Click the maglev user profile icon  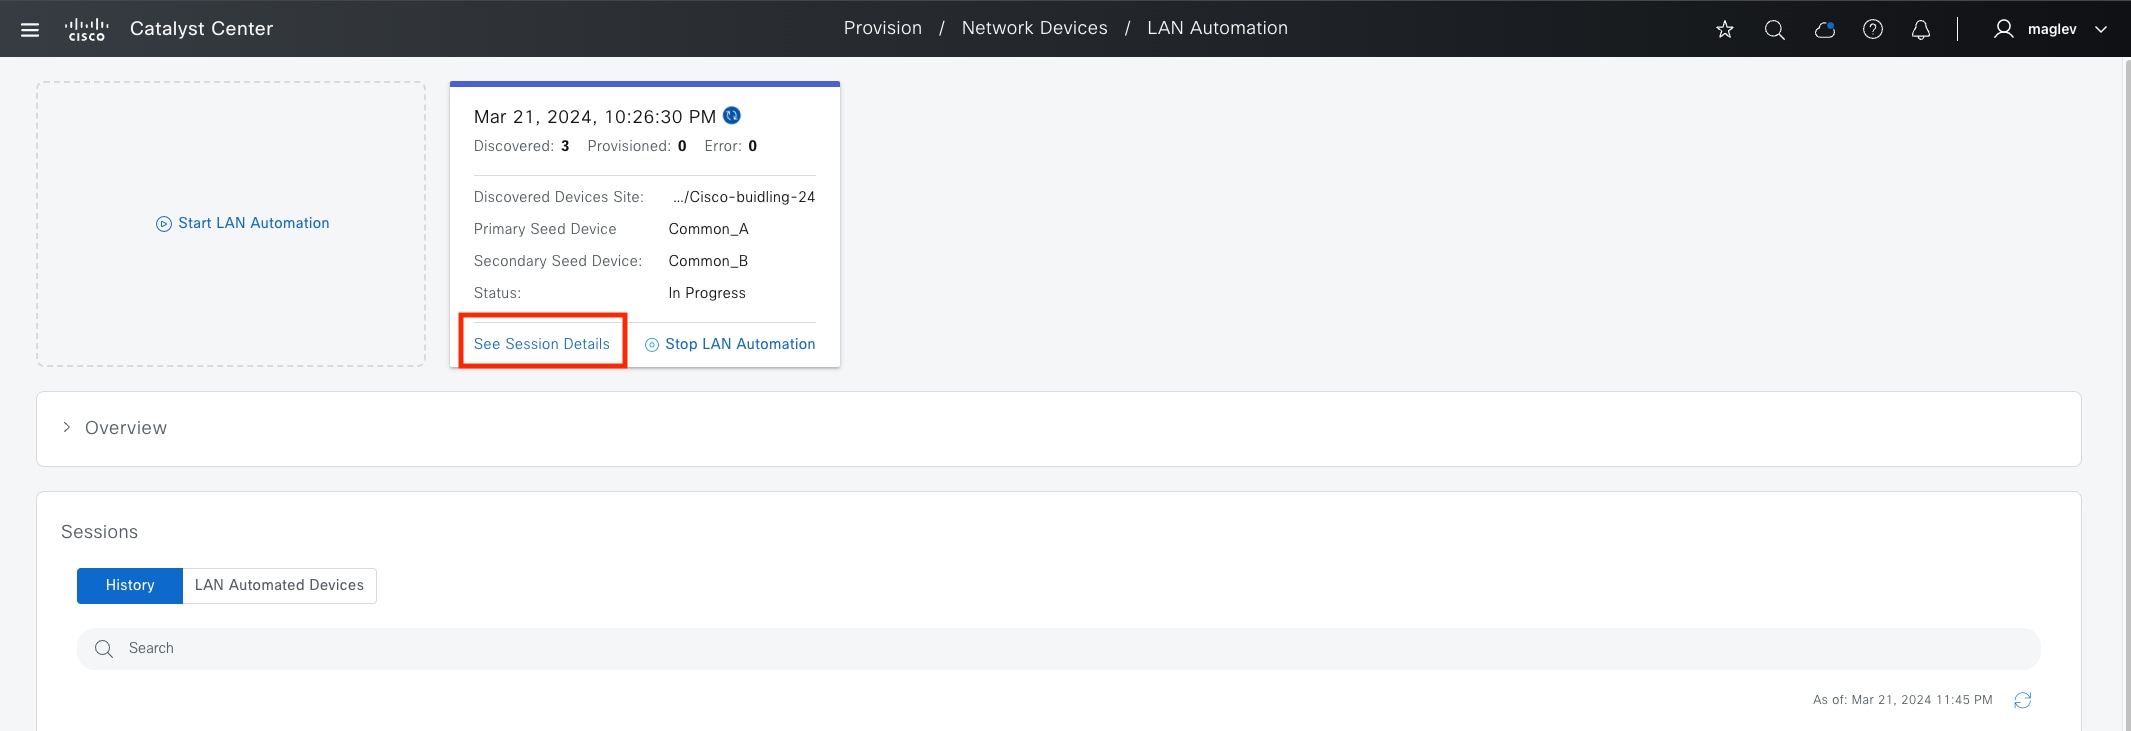point(2003,29)
